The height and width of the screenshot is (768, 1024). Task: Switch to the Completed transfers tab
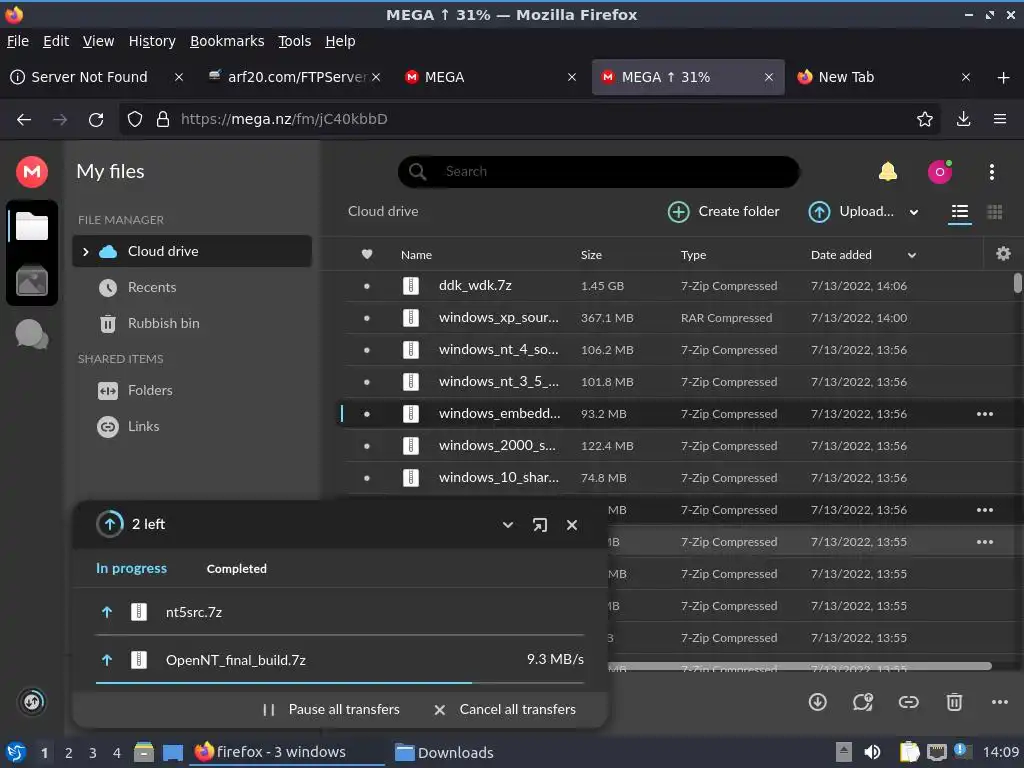[236, 569]
